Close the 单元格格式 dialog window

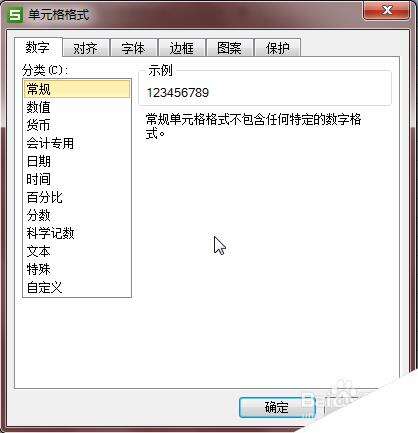pos(387,11)
